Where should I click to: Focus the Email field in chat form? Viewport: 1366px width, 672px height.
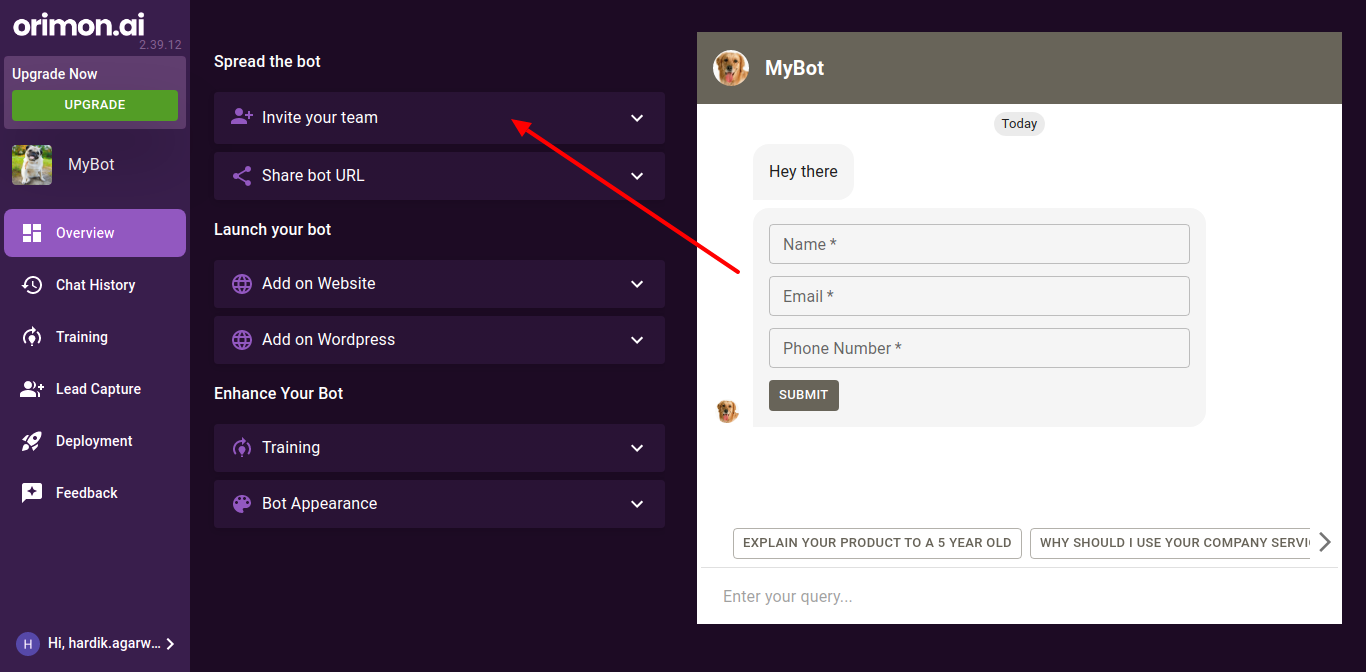tap(978, 296)
